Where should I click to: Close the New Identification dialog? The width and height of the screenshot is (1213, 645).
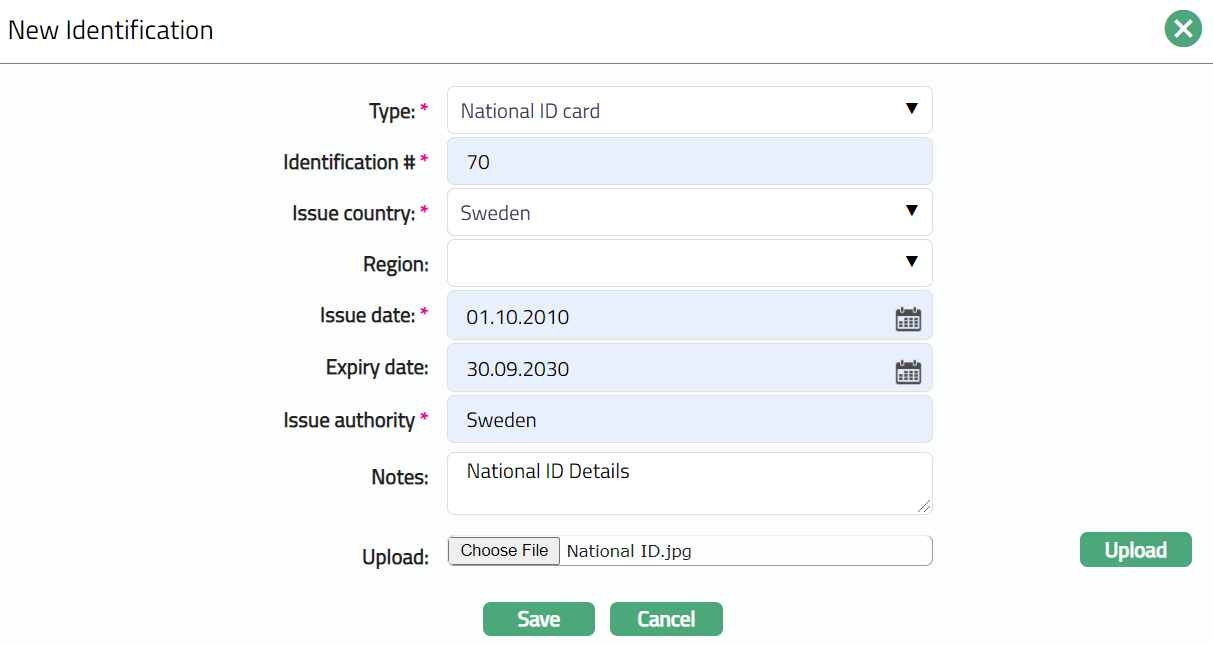pyautogui.click(x=1182, y=29)
